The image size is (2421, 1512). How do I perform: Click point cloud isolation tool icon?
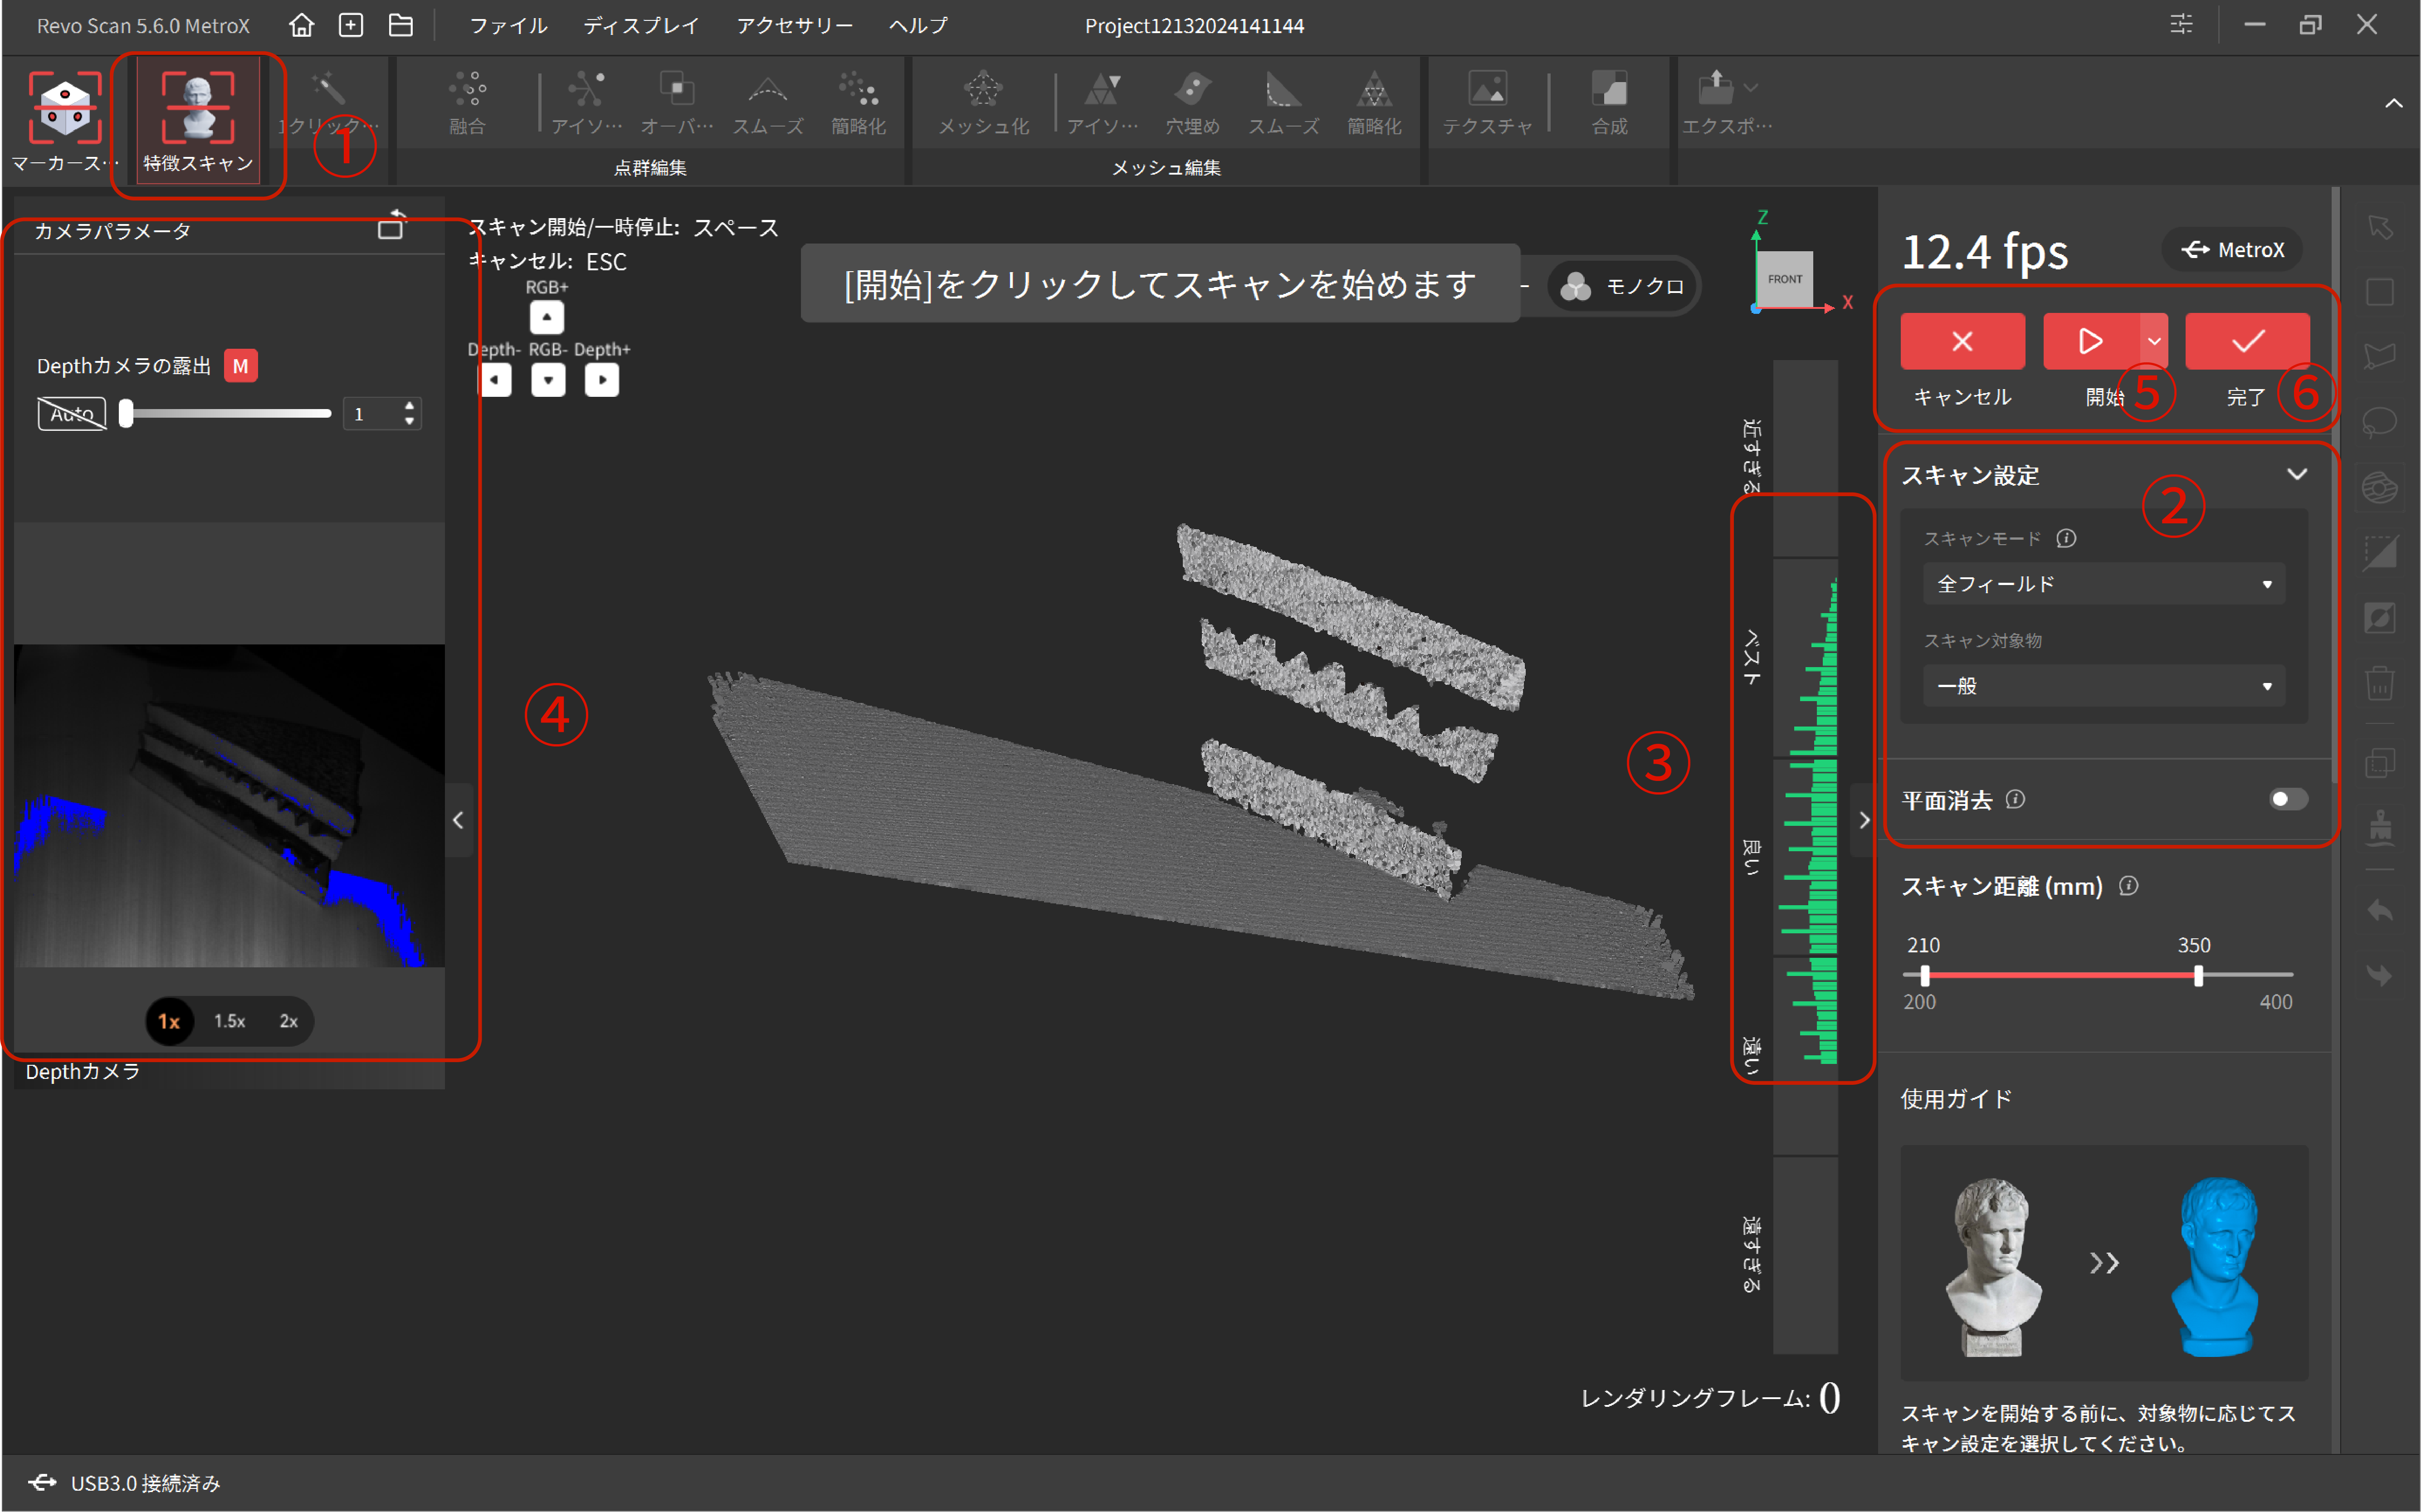tap(587, 90)
